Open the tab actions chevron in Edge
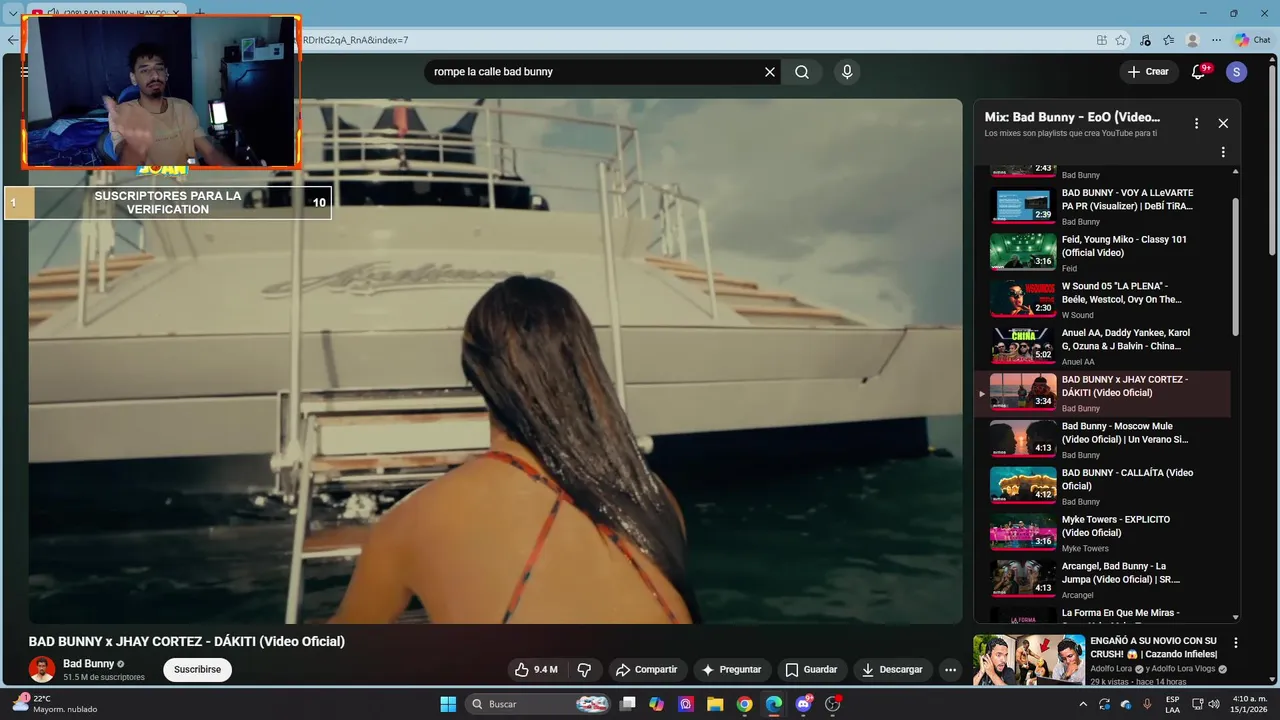1280x720 pixels. (x=12, y=13)
